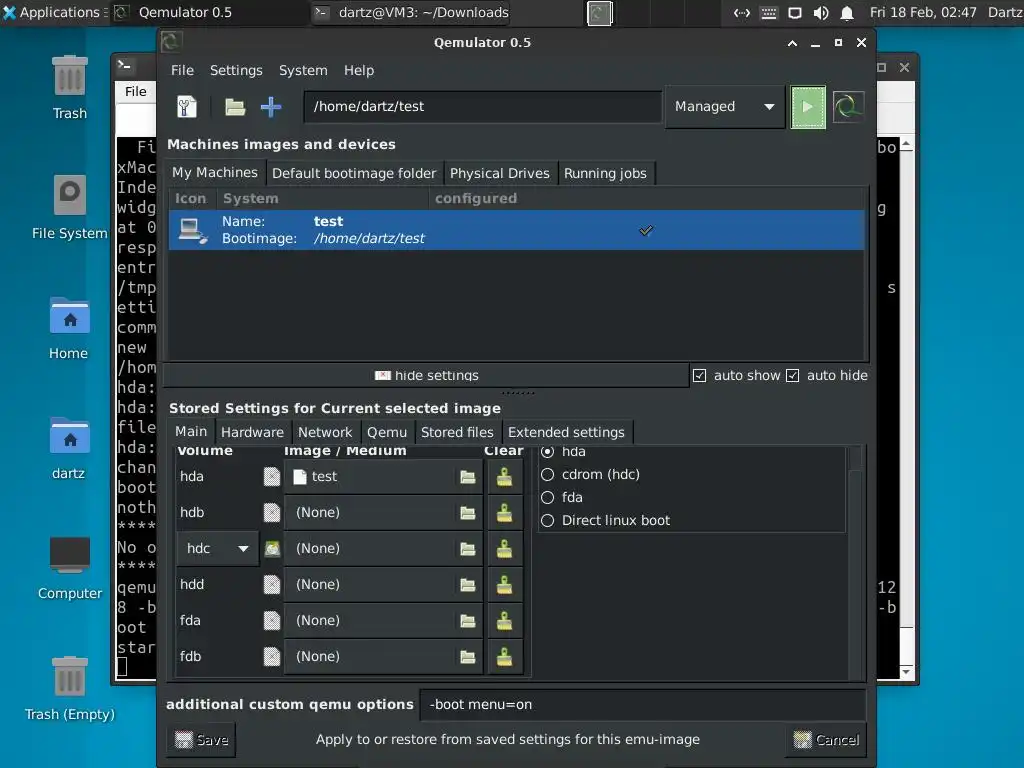
Task: Start the machine with the green play button
Action: coord(808,106)
